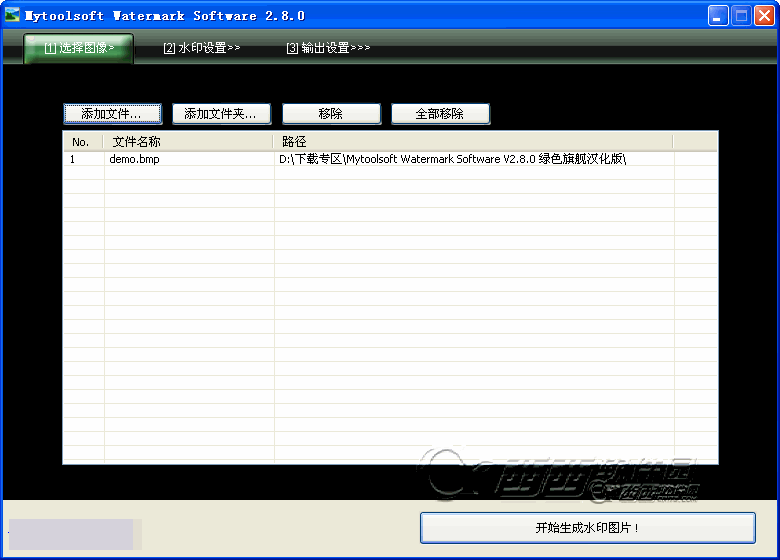This screenshot has height=560, width=780.
Task: Go to the 输出设置 tab
Action: 328,48
